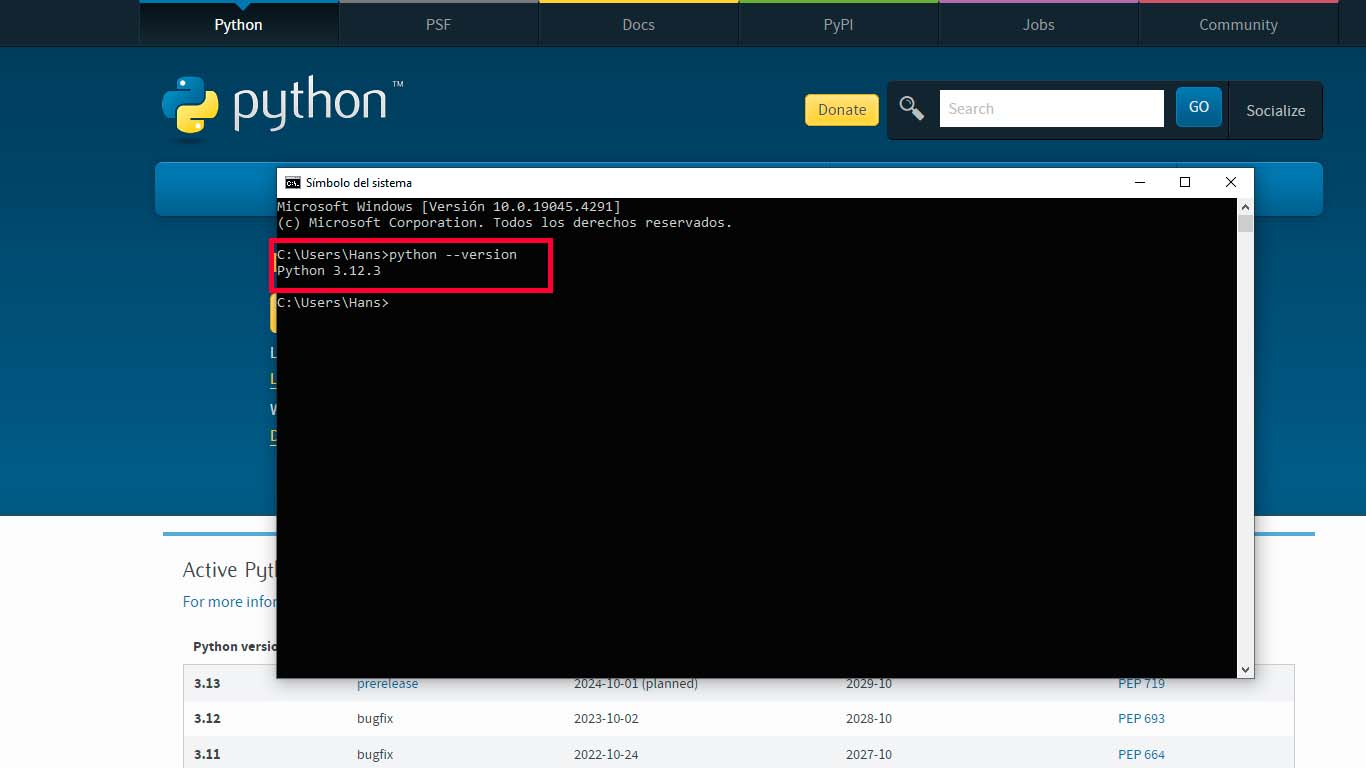Click the Donate button
Image resolution: width=1366 pixels, height=768 pixels.
pos(842,110)
